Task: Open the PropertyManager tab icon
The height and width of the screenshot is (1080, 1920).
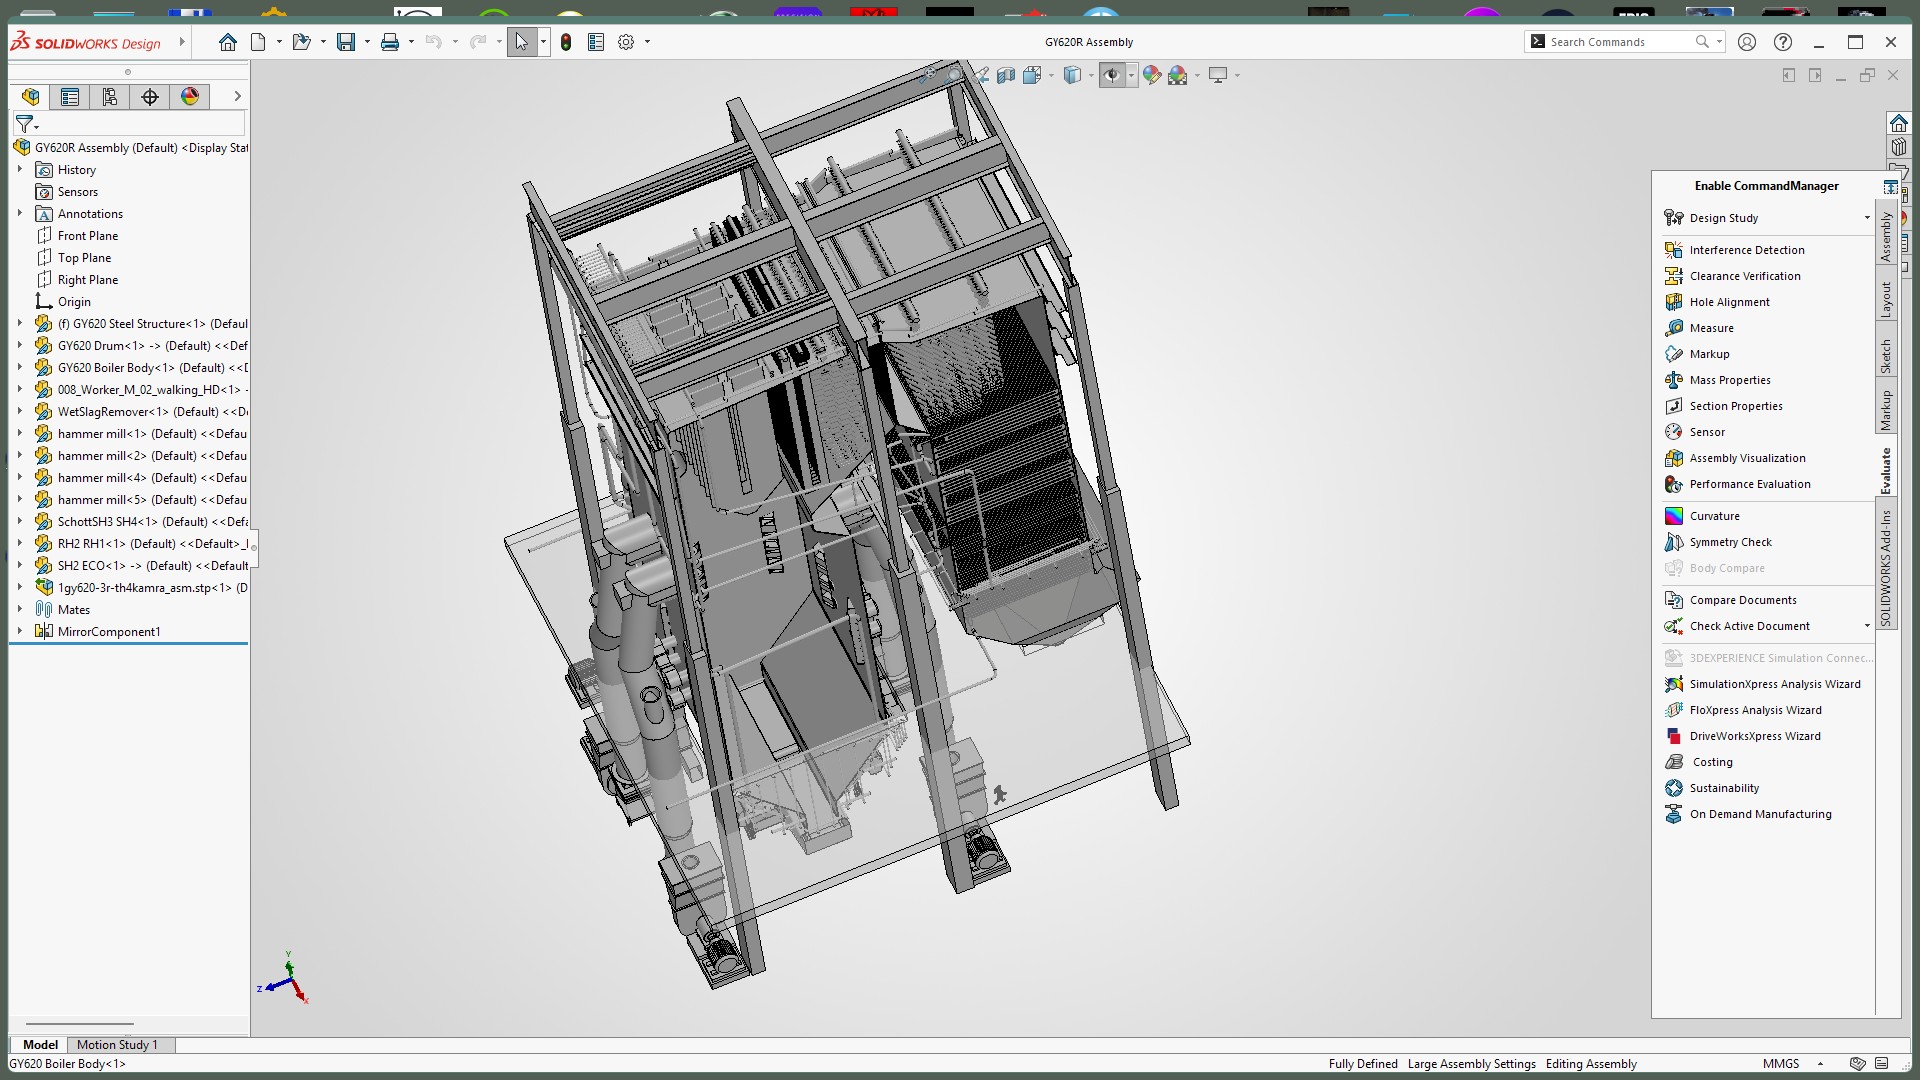Action: tap(70, 96)
